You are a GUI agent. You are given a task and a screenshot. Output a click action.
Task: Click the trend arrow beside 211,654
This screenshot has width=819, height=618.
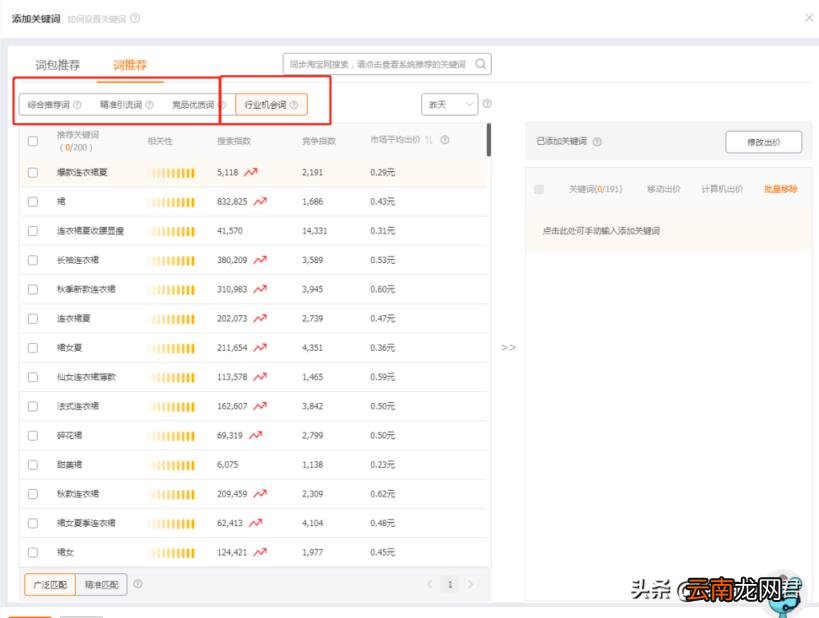[x=260, y=347]
